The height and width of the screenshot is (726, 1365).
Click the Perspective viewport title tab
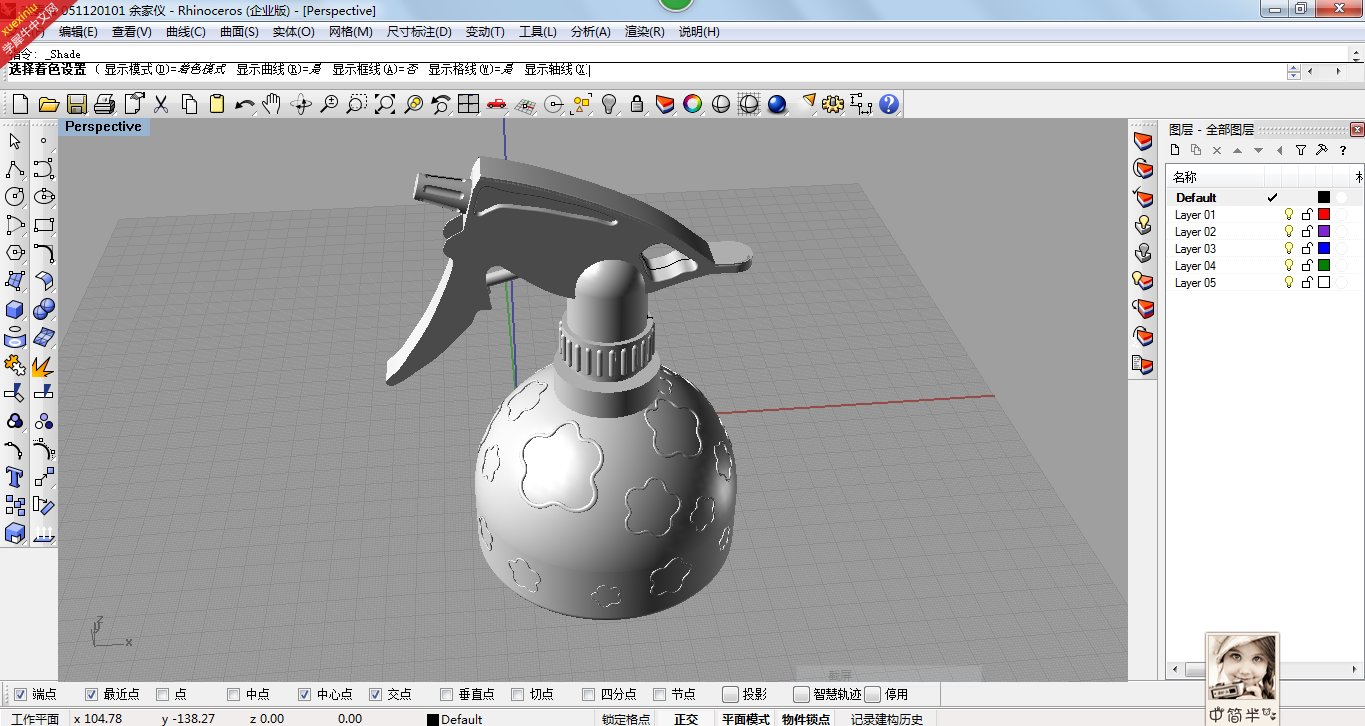[x=103, y=127]
